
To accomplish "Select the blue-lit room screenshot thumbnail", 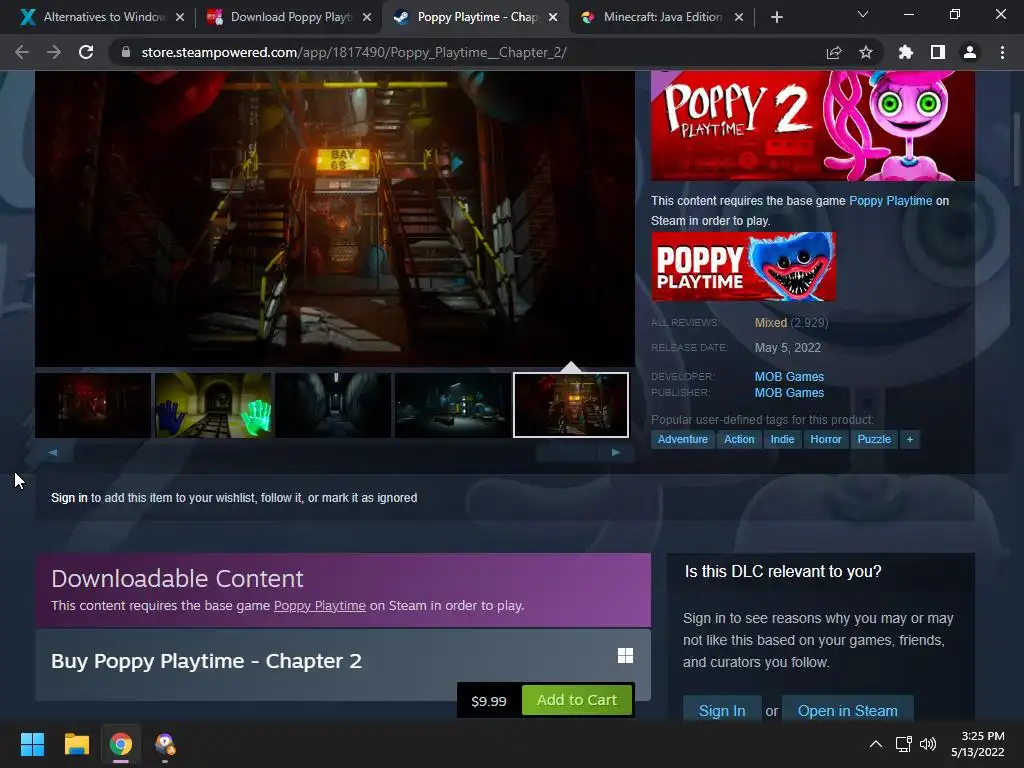I will (453, 405).
